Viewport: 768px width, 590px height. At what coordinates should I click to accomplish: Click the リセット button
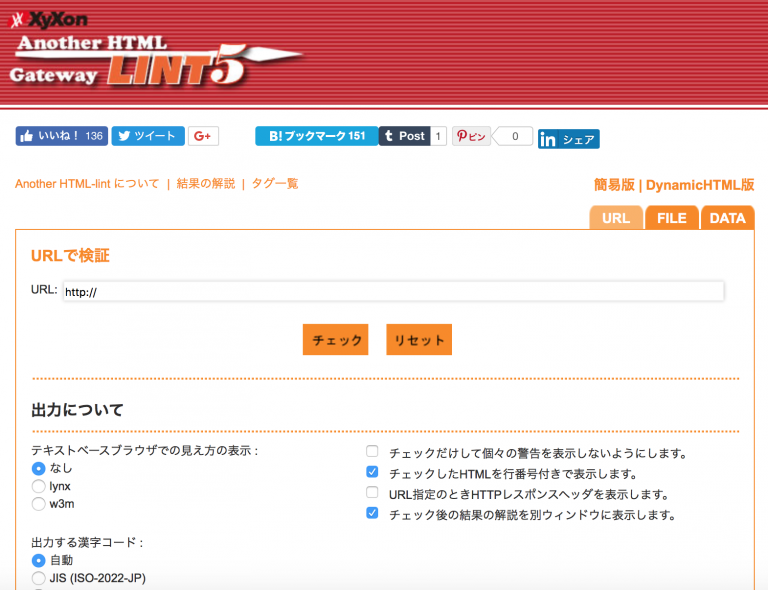[419, 339]
